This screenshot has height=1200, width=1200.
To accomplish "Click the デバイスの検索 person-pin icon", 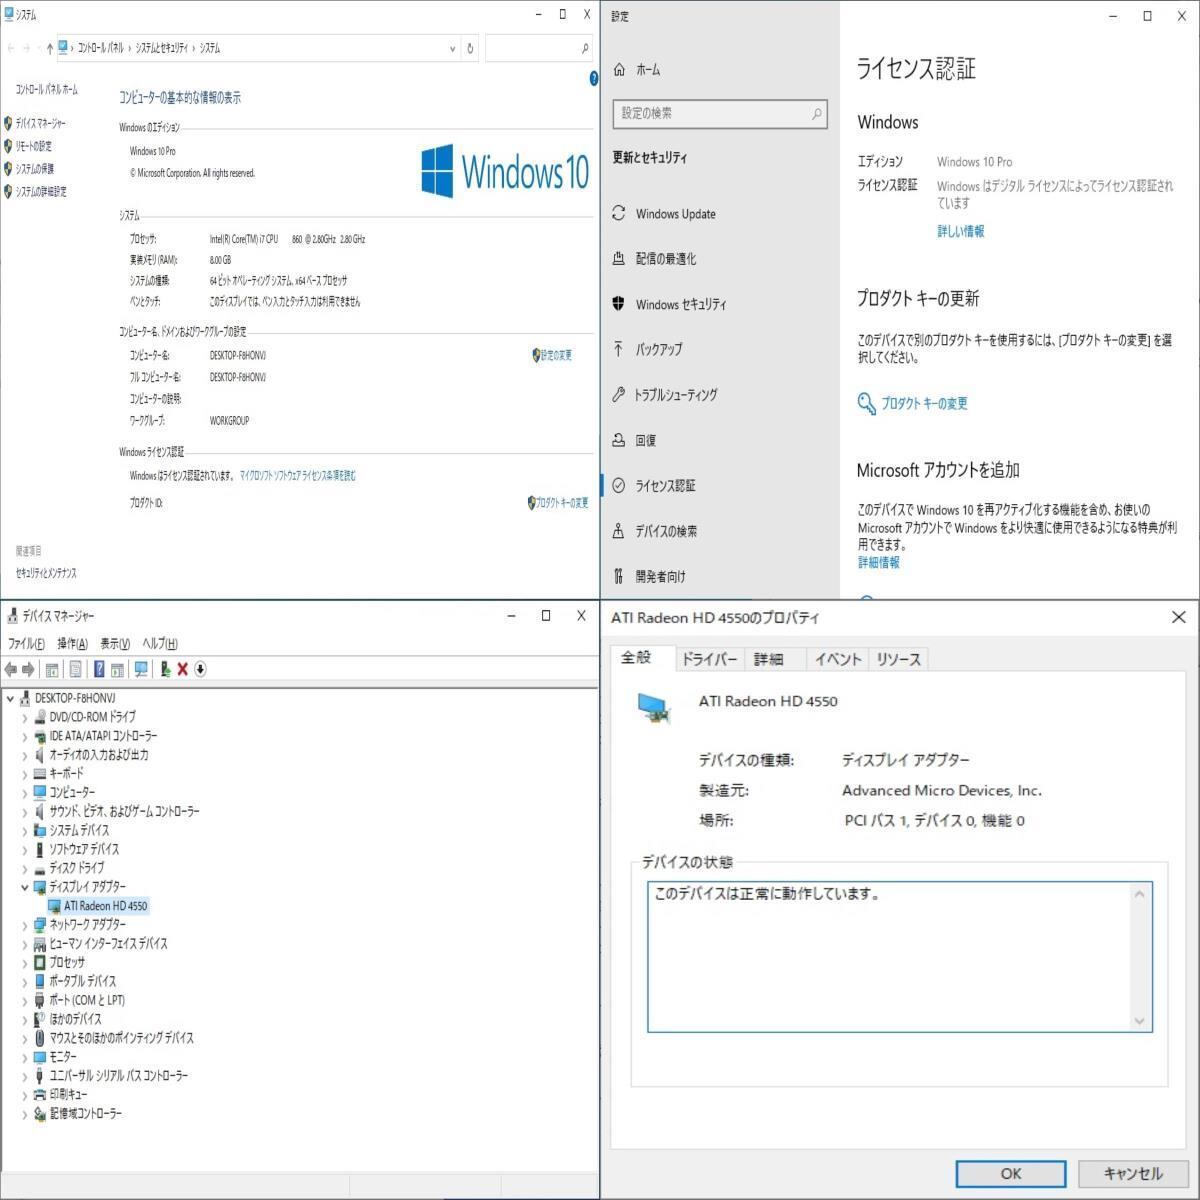I will pos(618,531).
